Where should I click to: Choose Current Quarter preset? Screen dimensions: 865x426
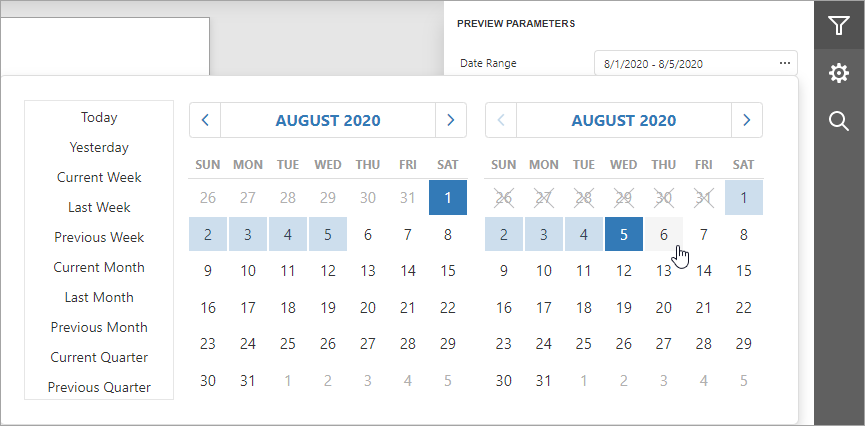[x=99, y=357]
